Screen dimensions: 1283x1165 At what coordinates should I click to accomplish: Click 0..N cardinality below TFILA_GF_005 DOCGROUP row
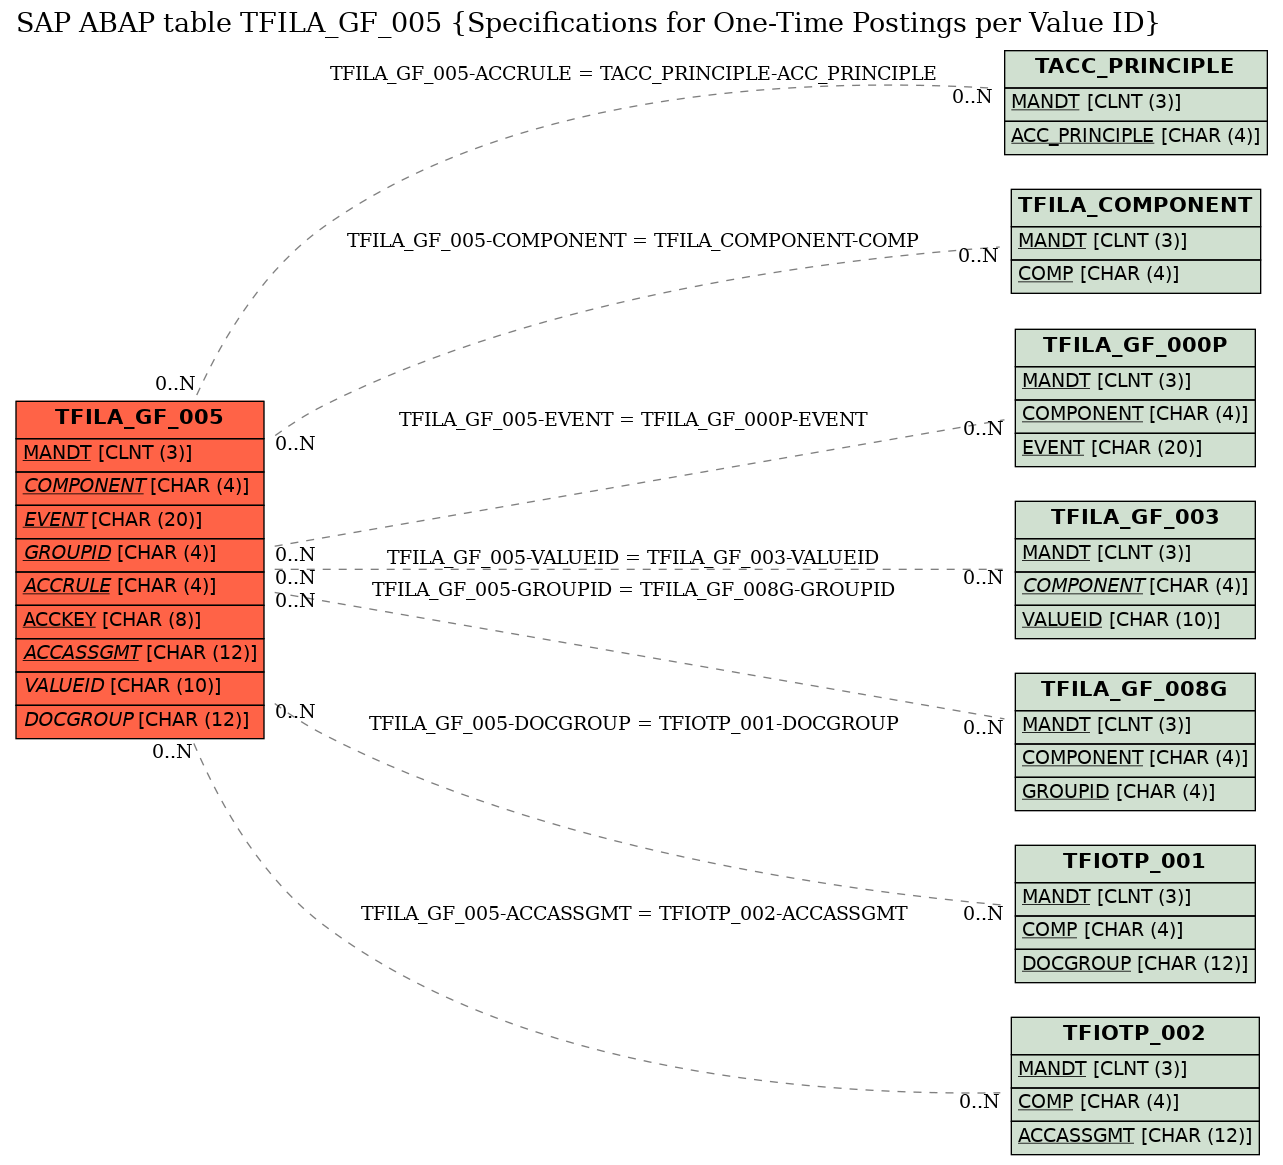(x=172, y=752)
